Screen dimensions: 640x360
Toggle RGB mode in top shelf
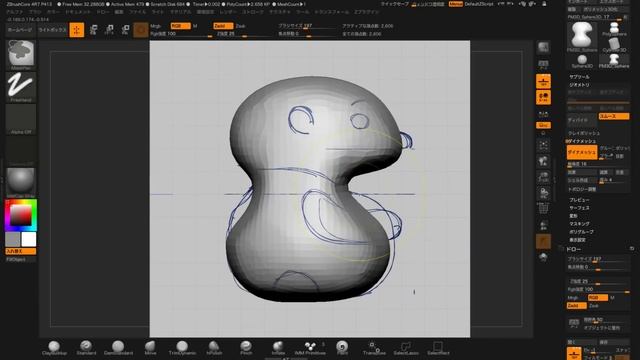click(180, 26)
